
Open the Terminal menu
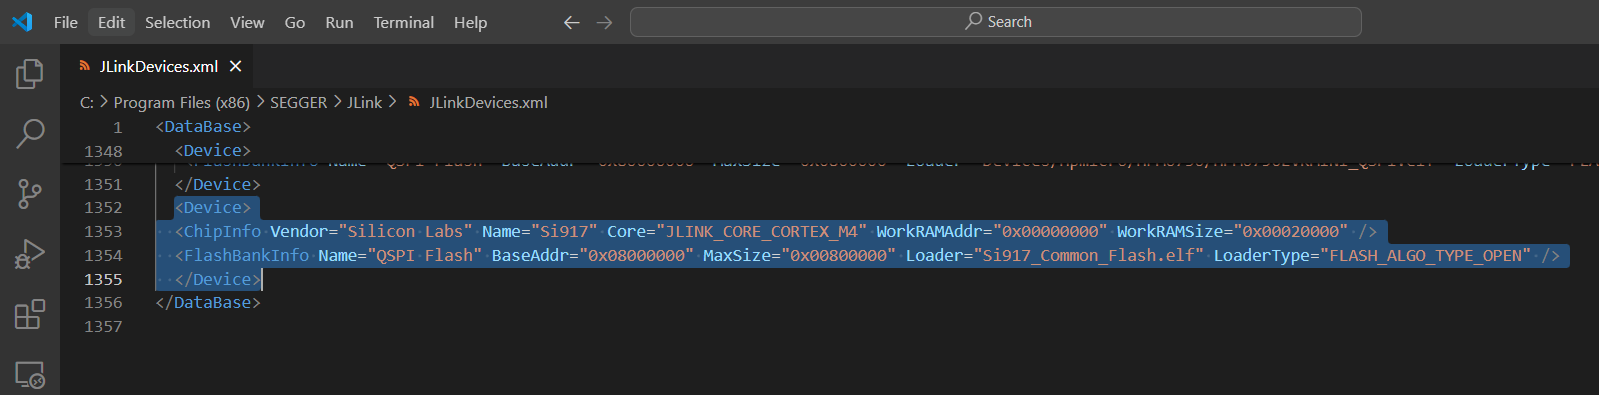pos(403,22)
